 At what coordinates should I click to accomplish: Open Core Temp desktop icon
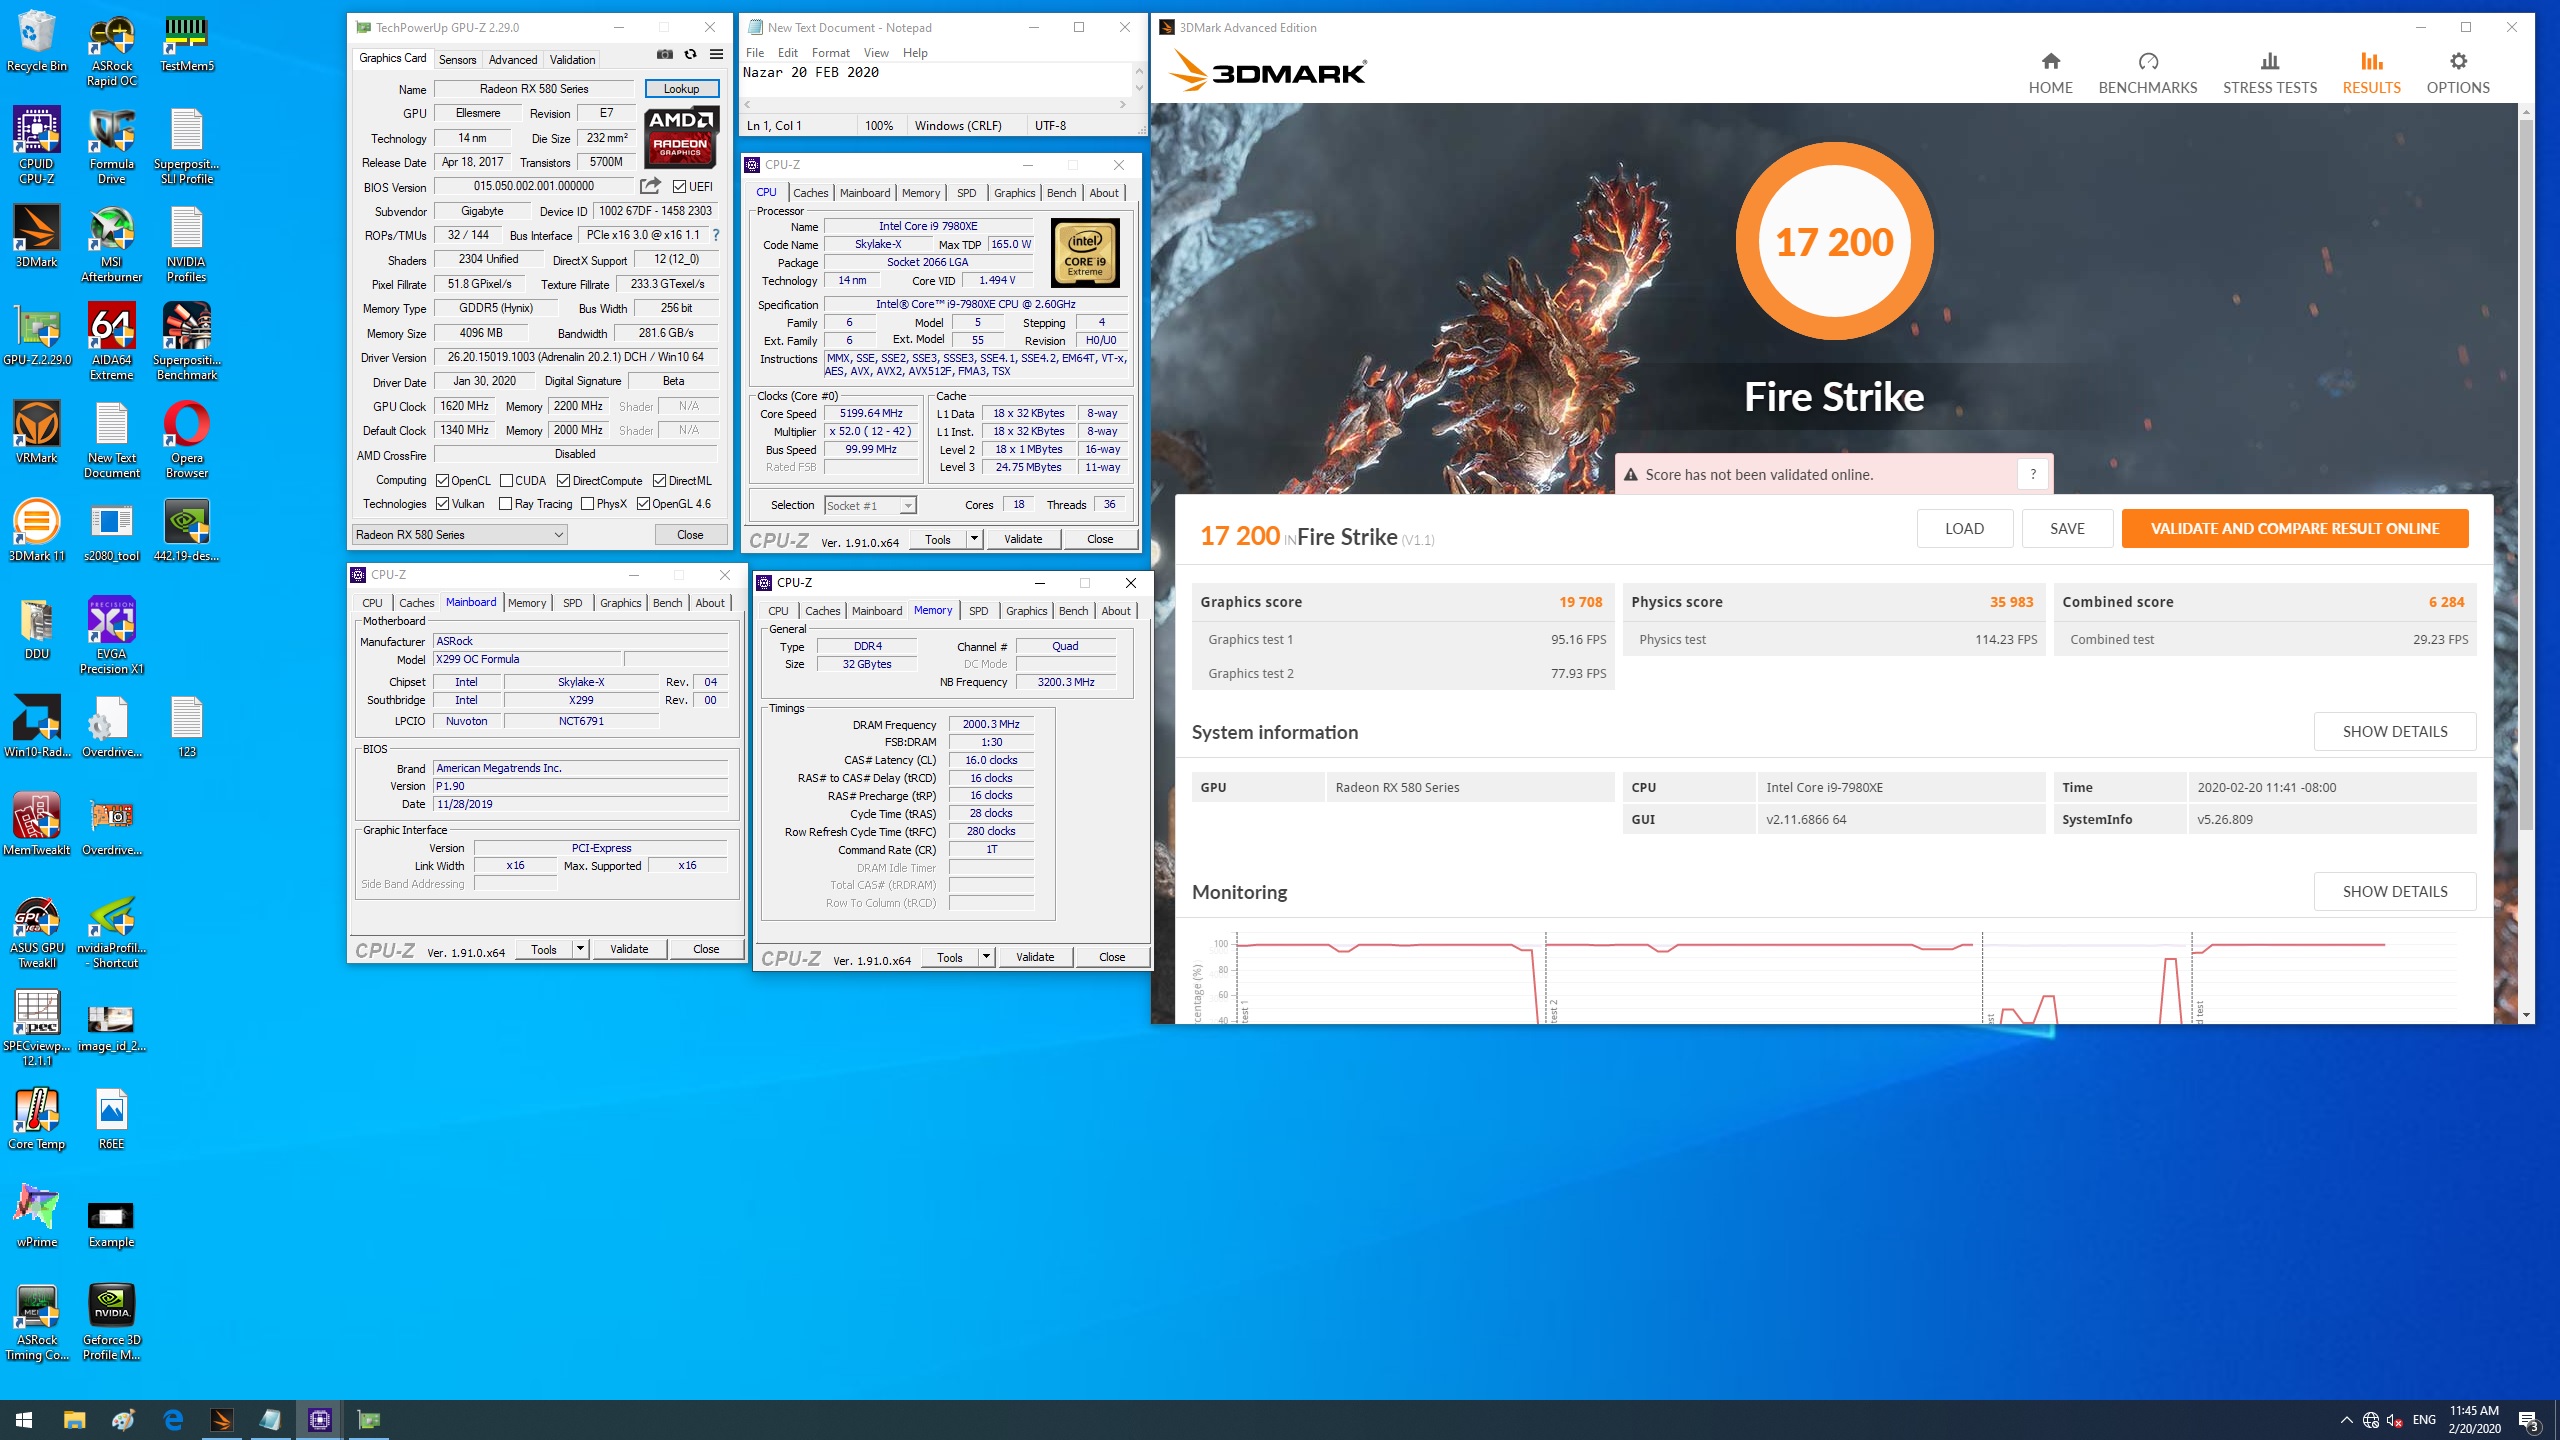coord(37,1119)
